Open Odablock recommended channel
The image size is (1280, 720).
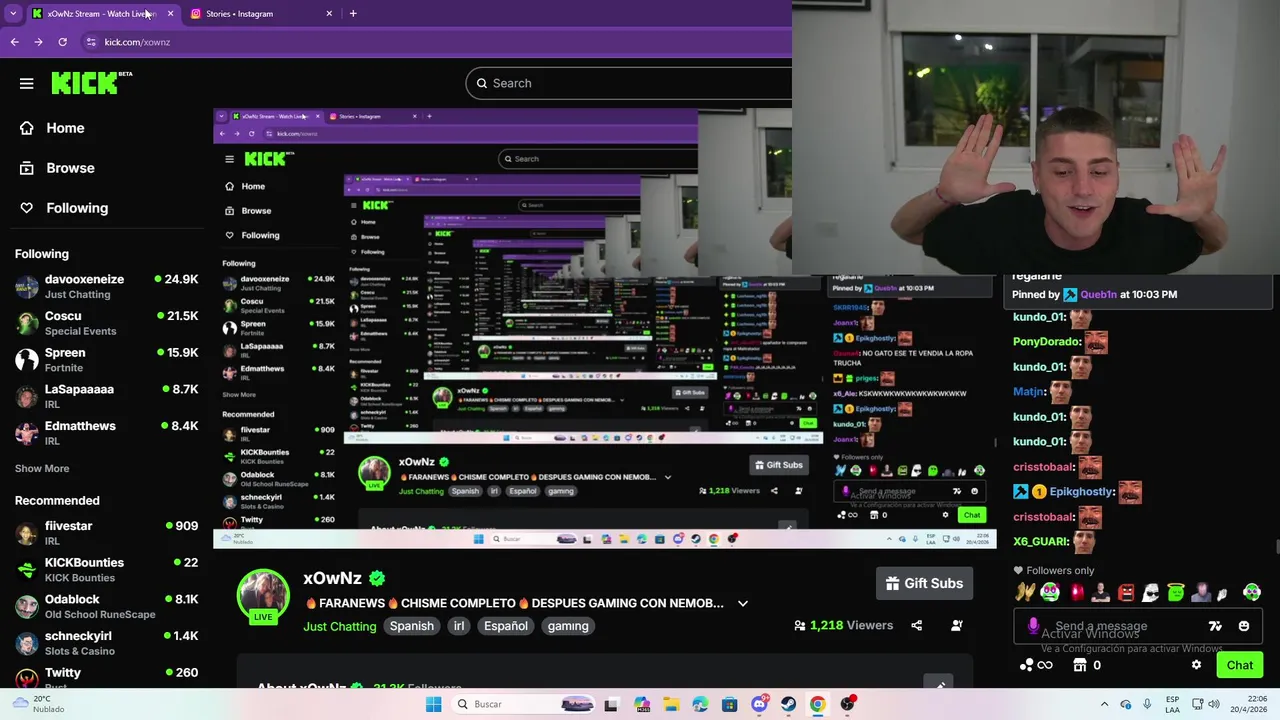[x=106, y=606]
